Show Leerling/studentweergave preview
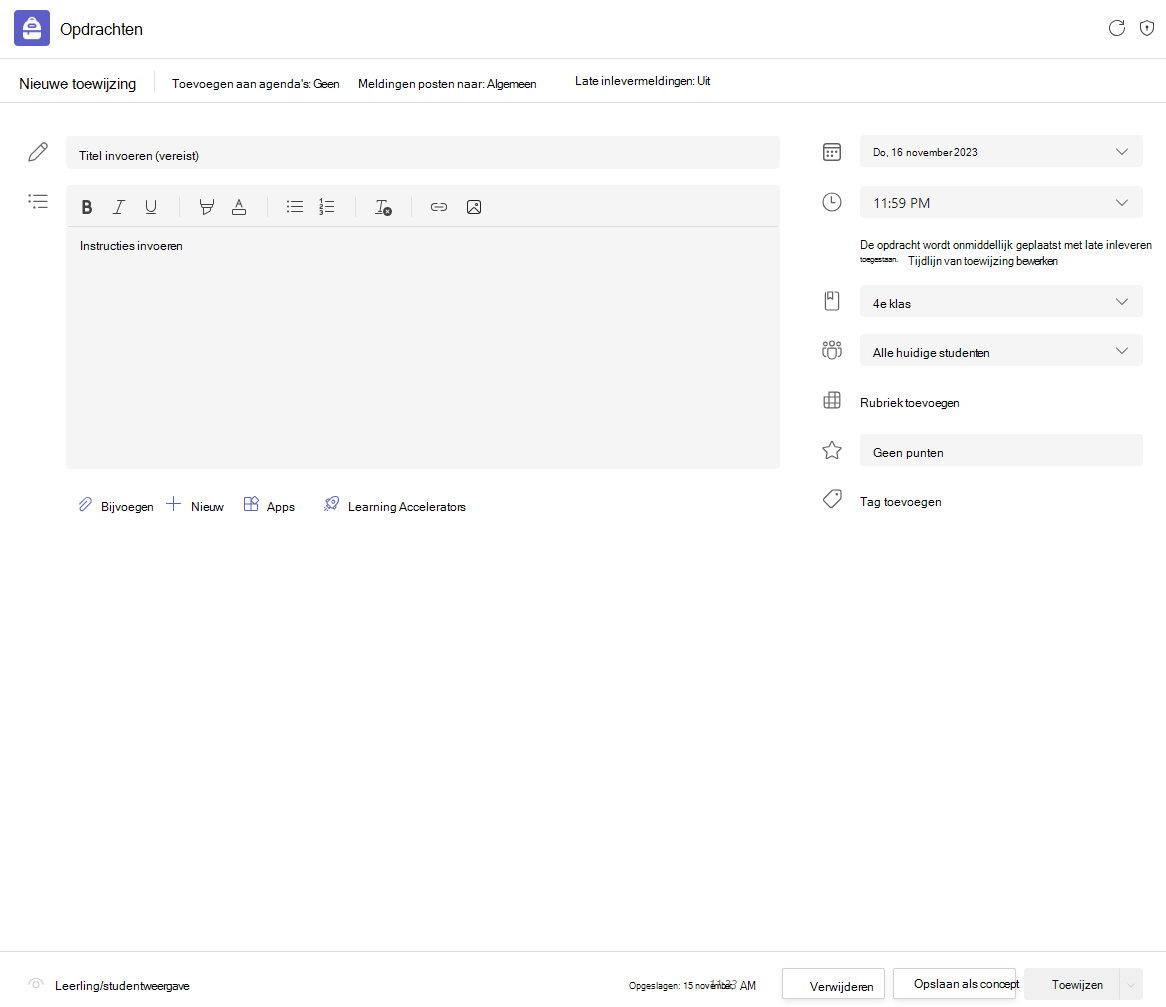Viewport: 1166px width, 1007px height. [x=122, y=985]
